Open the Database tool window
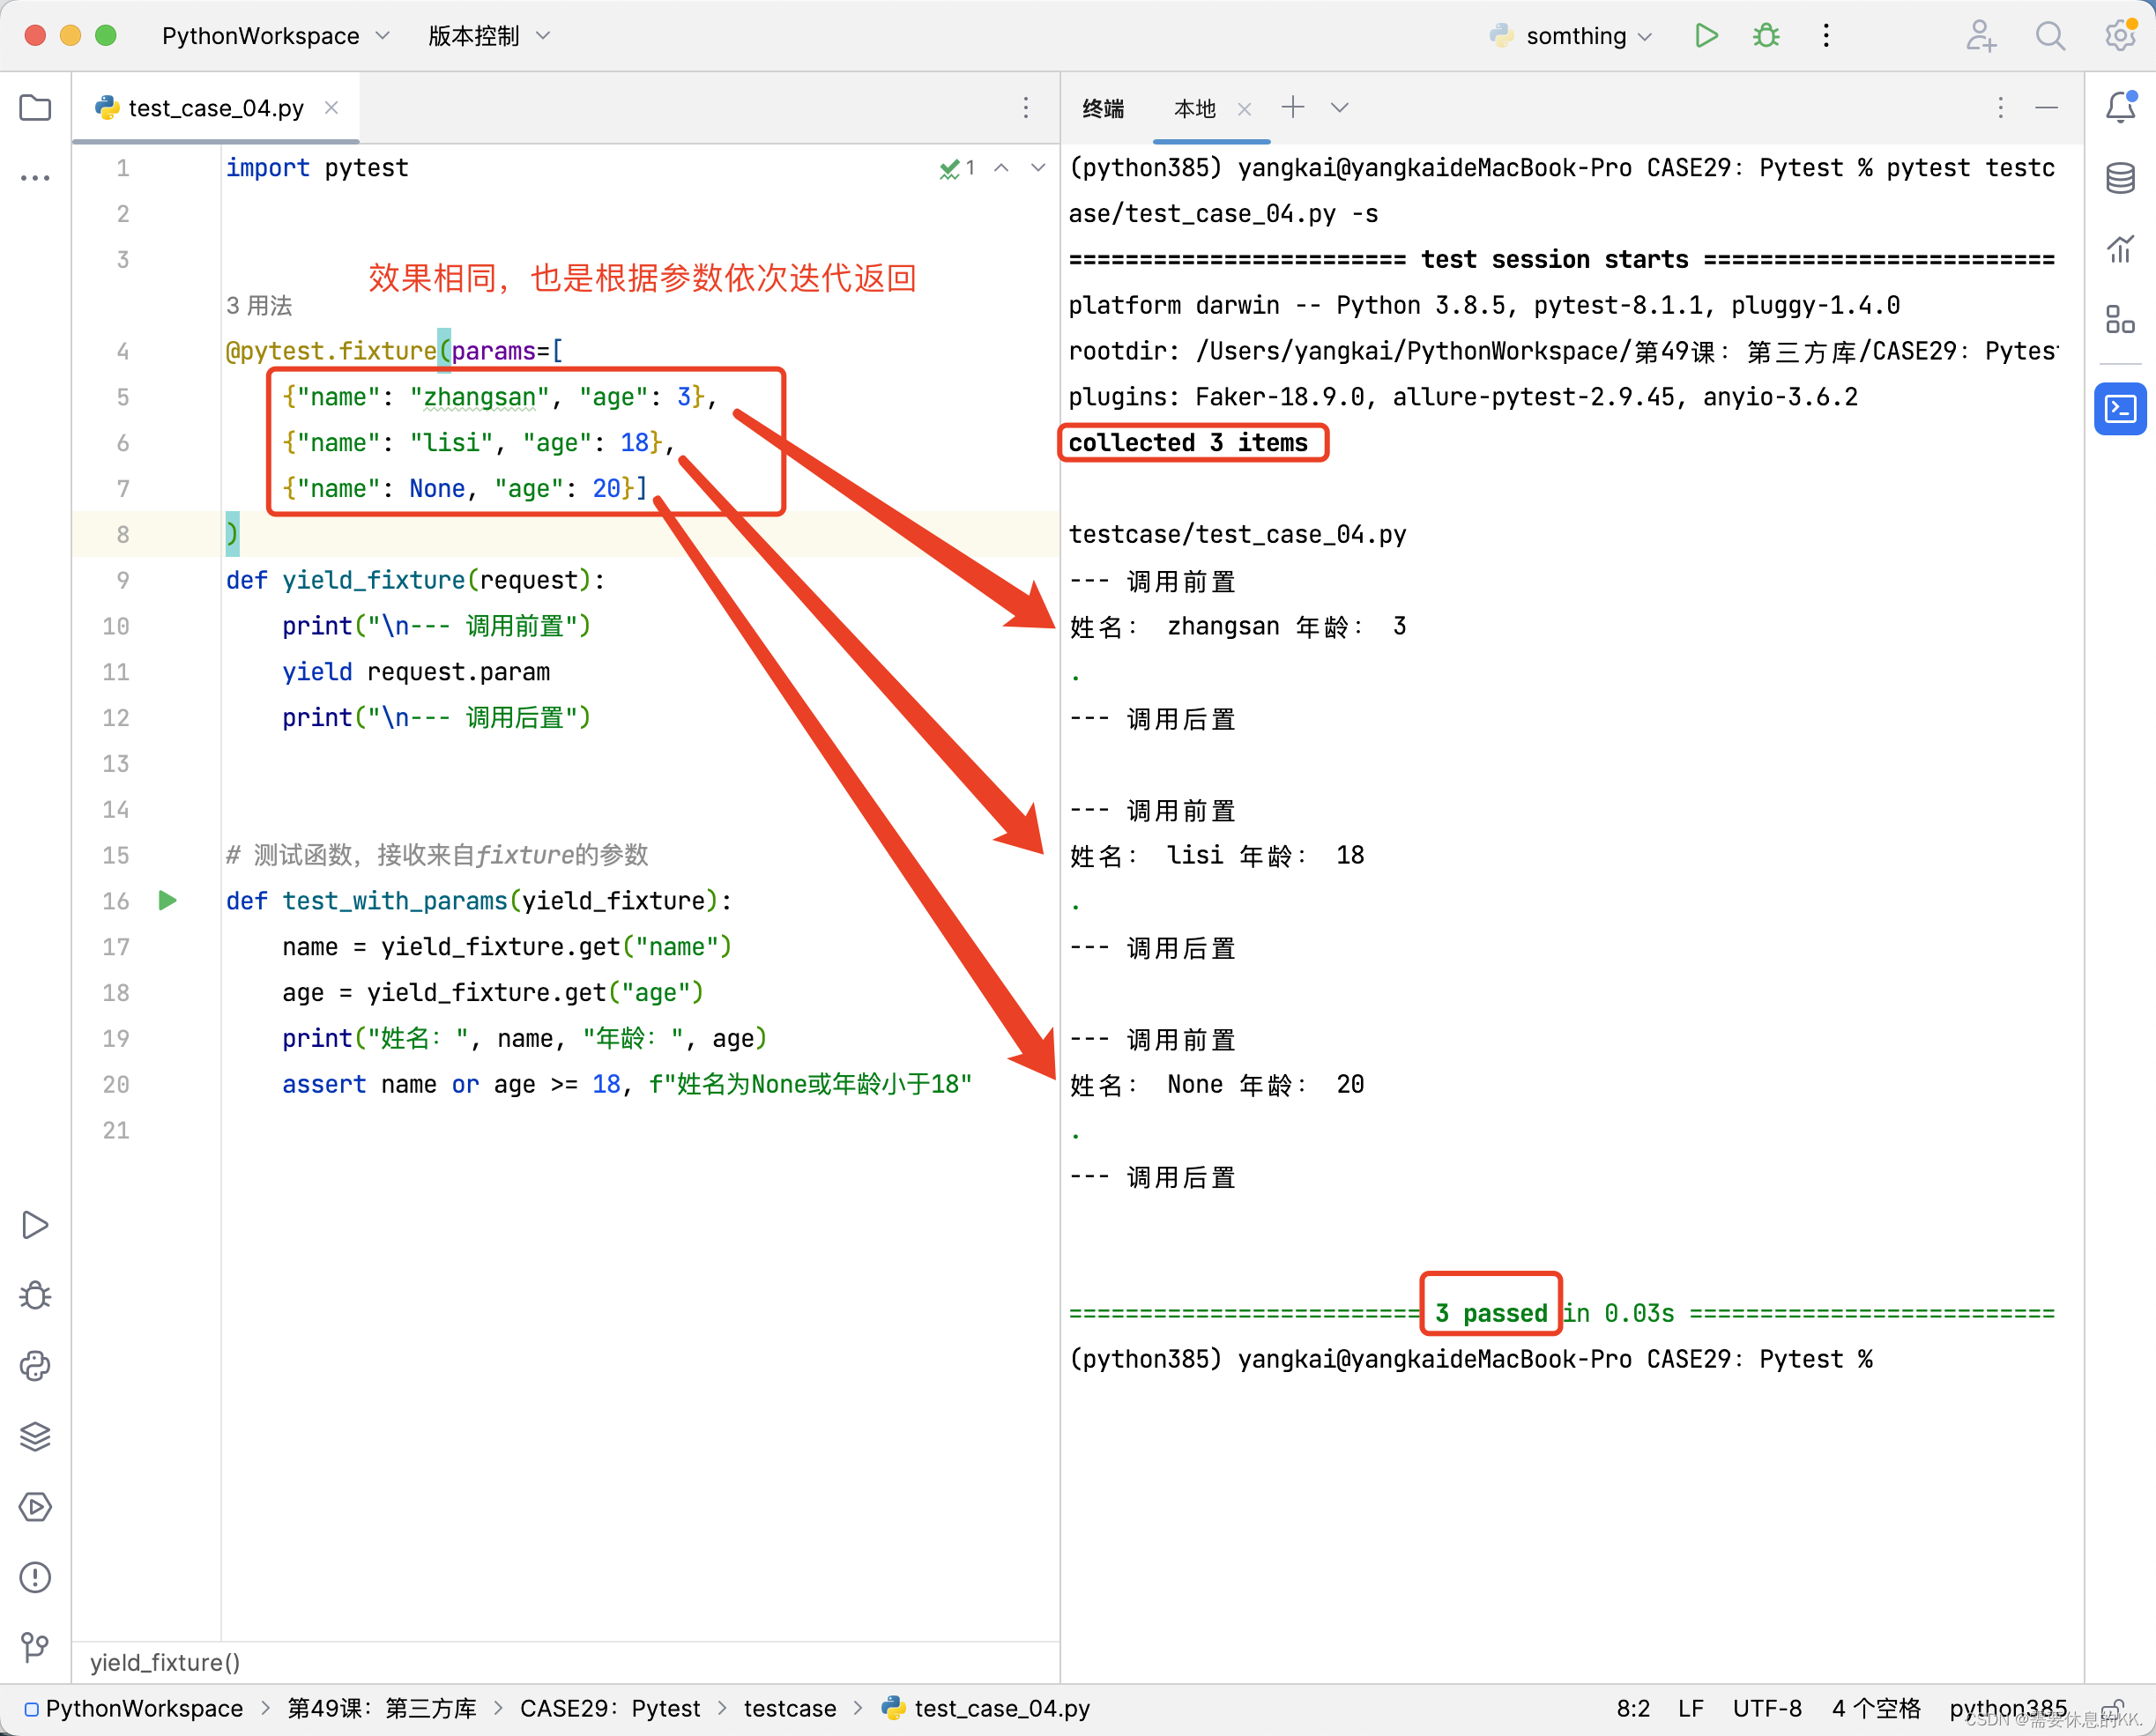The width and height of the screenshot is (2156, 1736). pos(2119,178)
